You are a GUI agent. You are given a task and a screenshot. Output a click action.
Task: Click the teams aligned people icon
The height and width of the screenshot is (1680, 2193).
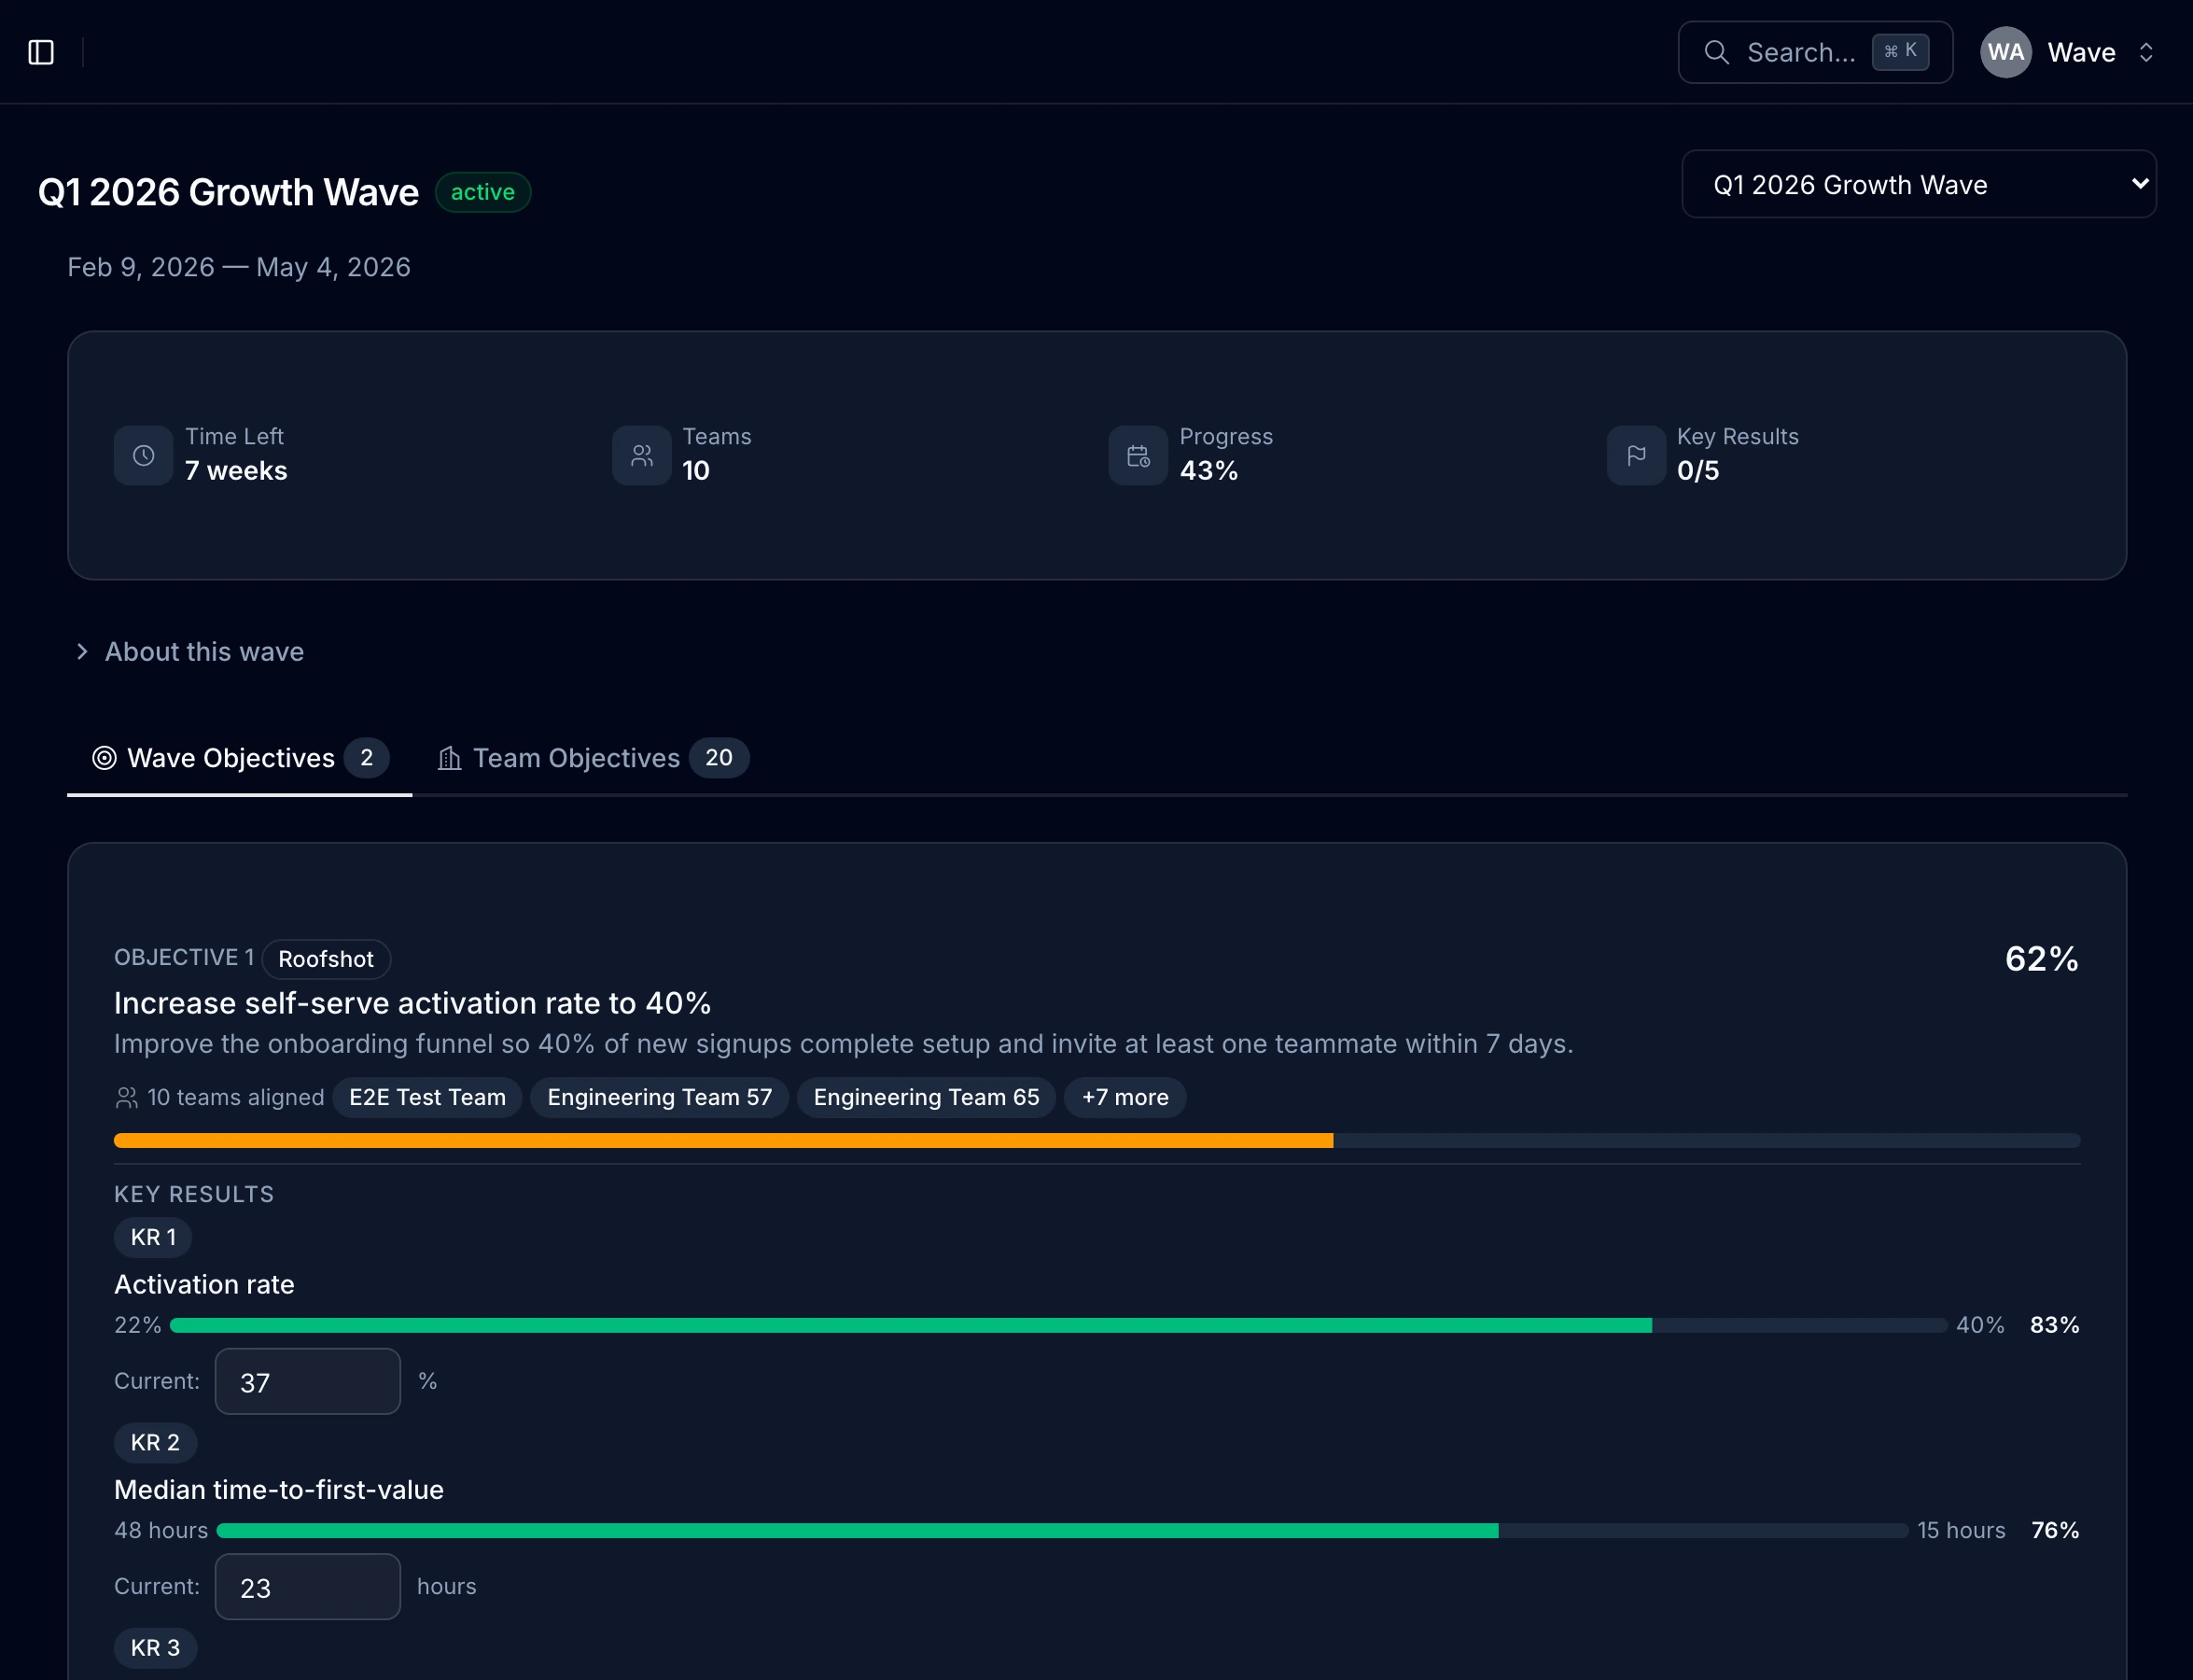(x=126, y=1097)
